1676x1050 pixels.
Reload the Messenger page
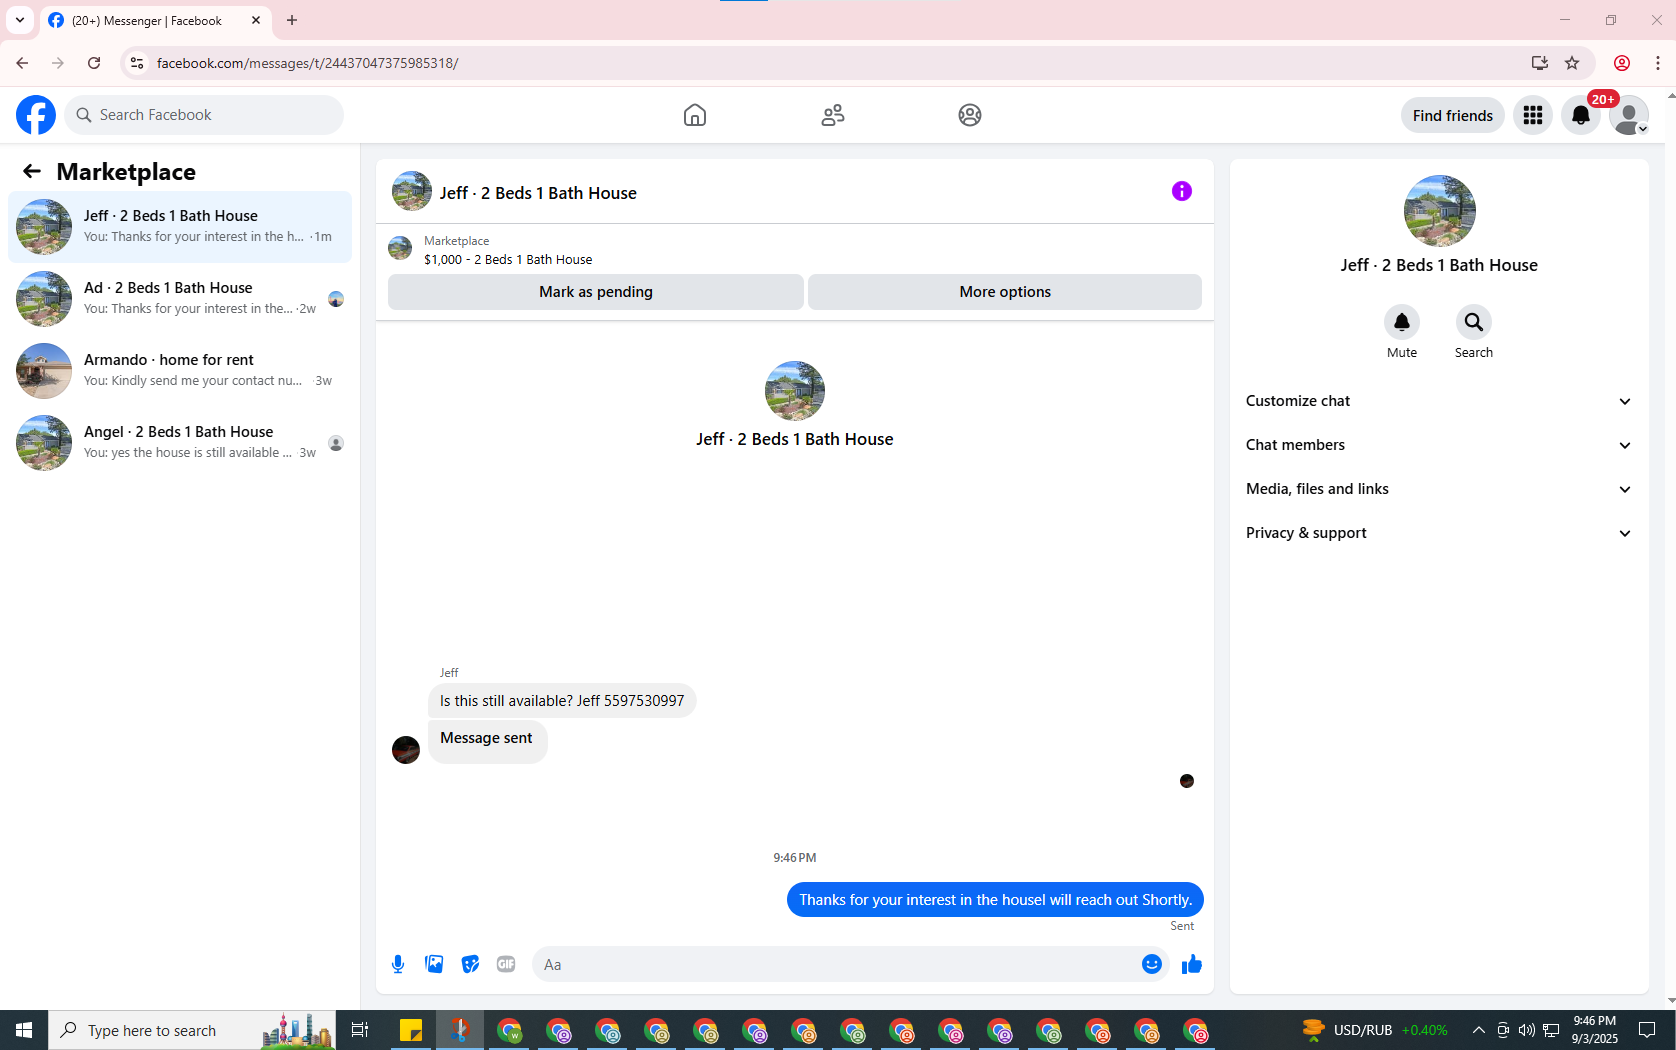[94, 63]
